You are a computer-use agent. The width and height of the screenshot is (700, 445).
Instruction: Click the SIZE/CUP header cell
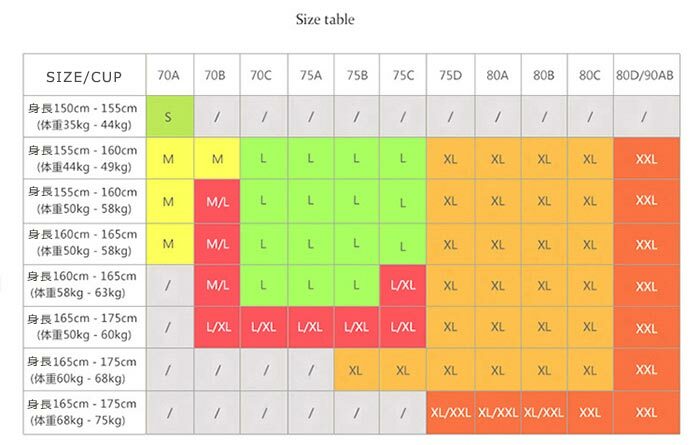coord(84,75)
